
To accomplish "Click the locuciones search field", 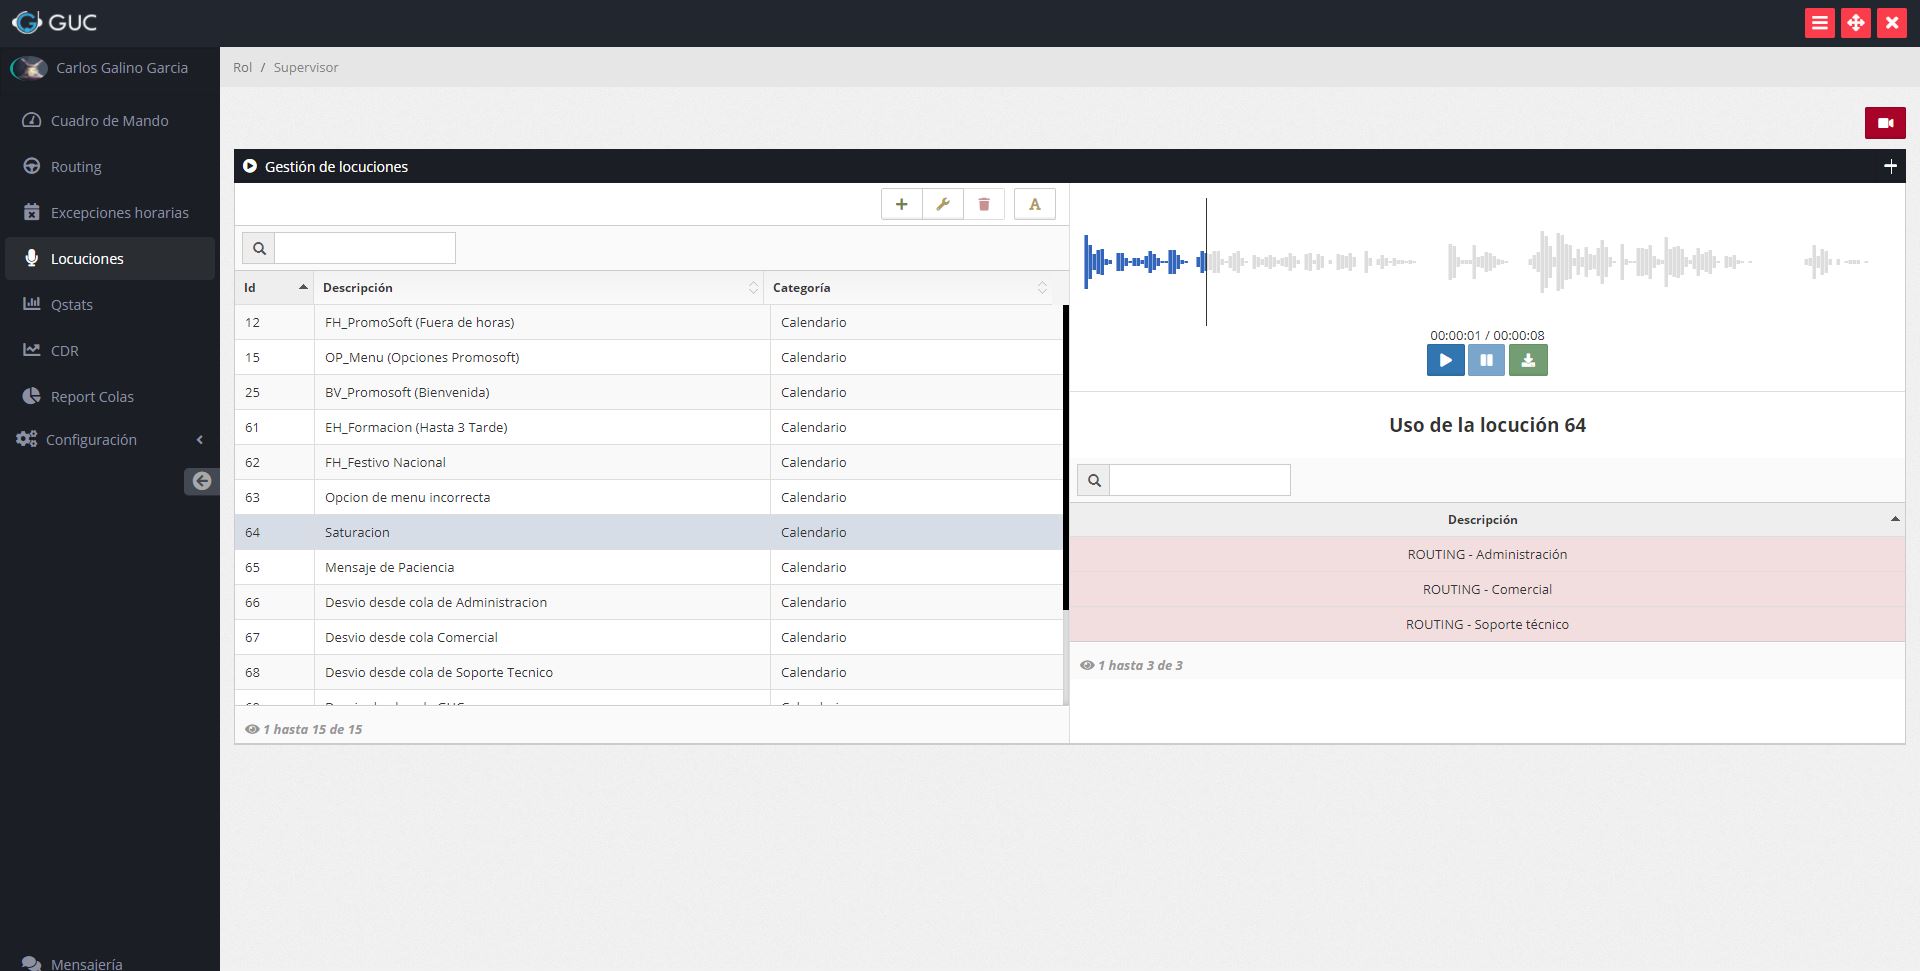I will pyautogui.click(x=365, y=248).
